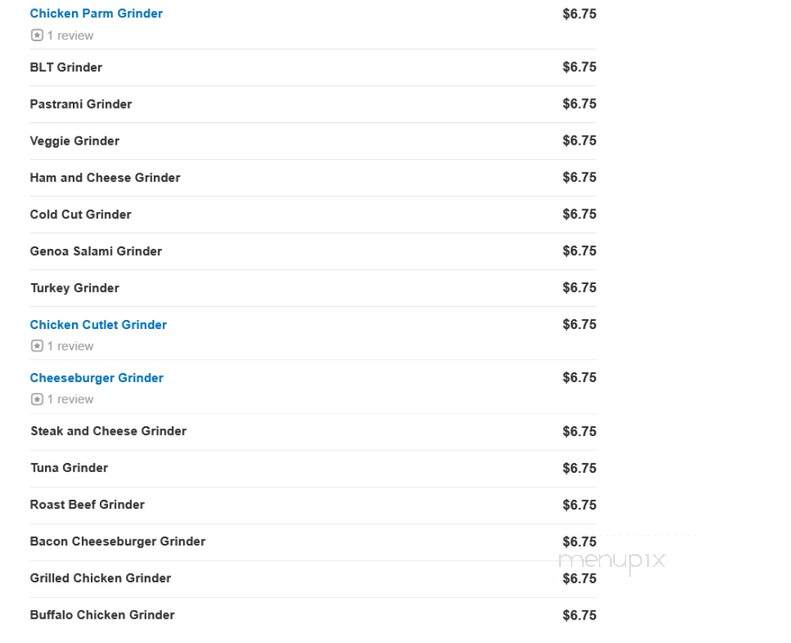This screenshot has width=791, height=643.
Task: Click the Chicken Parm Grinder review star icon
Action: click(x=37, y=35)
